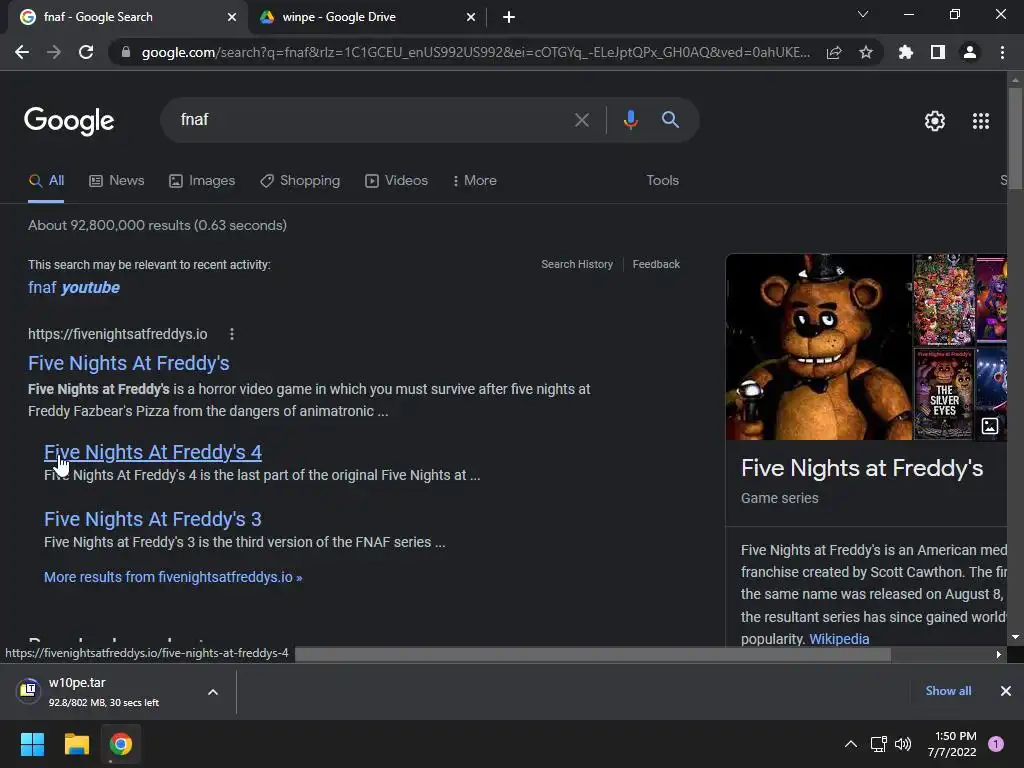Switch to the Images results tab
This screenshot has width=1024, height=768.
[x=202, y=181]
